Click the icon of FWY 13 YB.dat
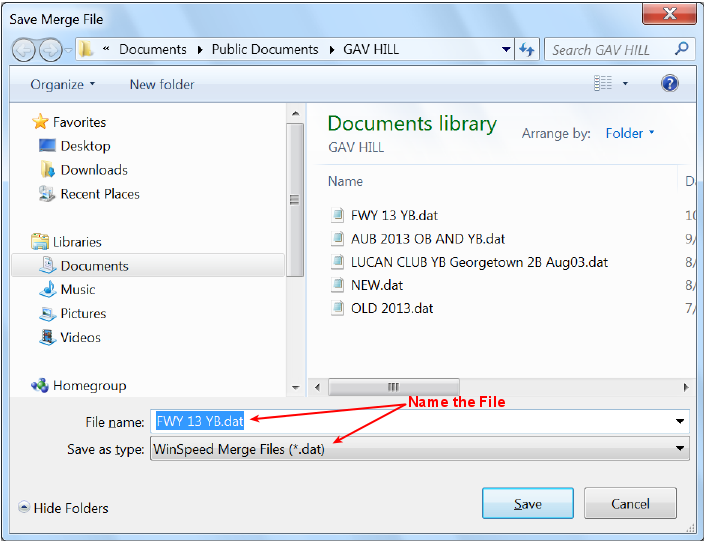 [x=337, y=215]
